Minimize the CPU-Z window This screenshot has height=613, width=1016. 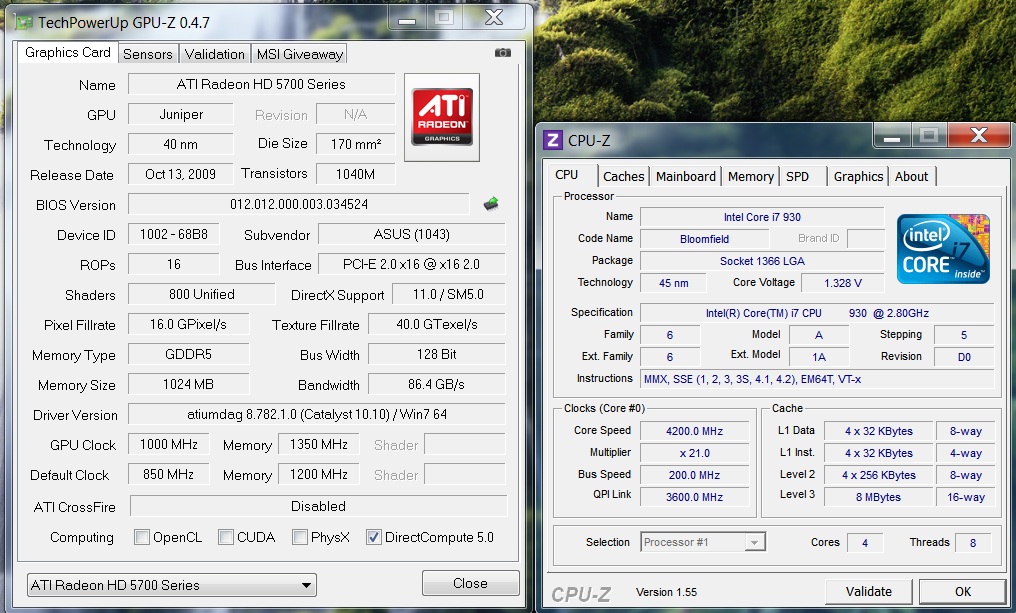click(x=892, y=136)
